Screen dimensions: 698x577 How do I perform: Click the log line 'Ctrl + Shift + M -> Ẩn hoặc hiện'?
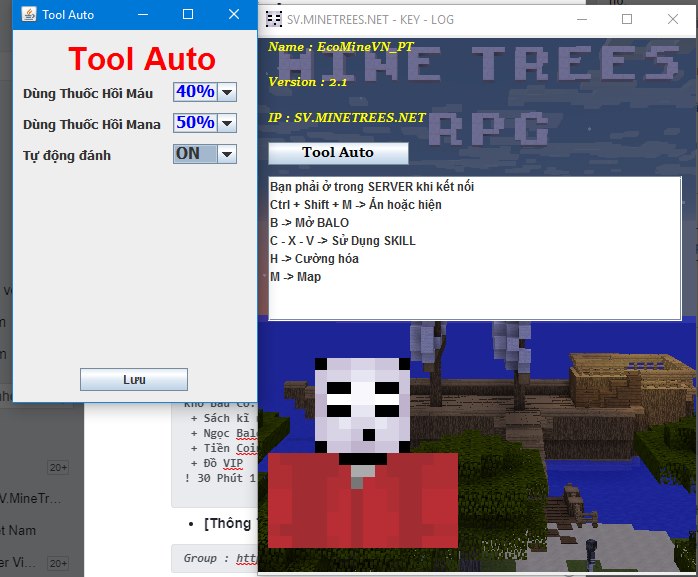point(356,205)
